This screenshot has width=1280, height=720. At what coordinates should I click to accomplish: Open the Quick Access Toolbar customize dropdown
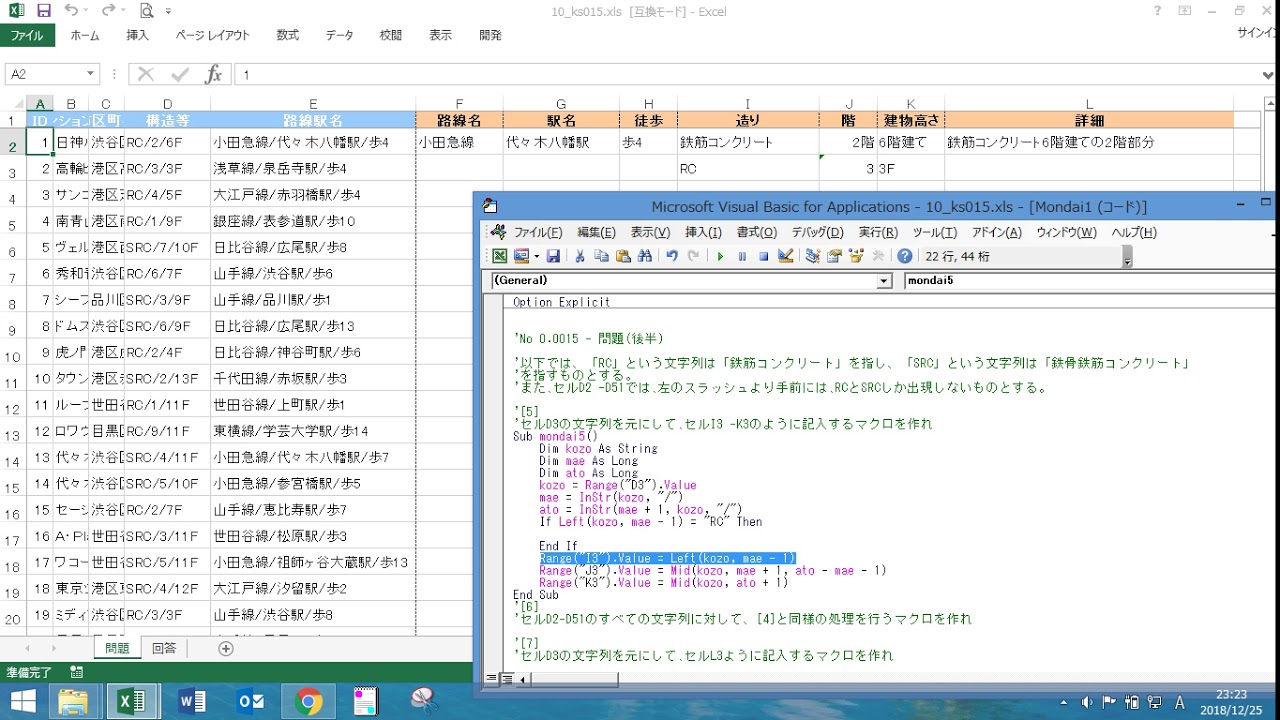coord(169,12)
